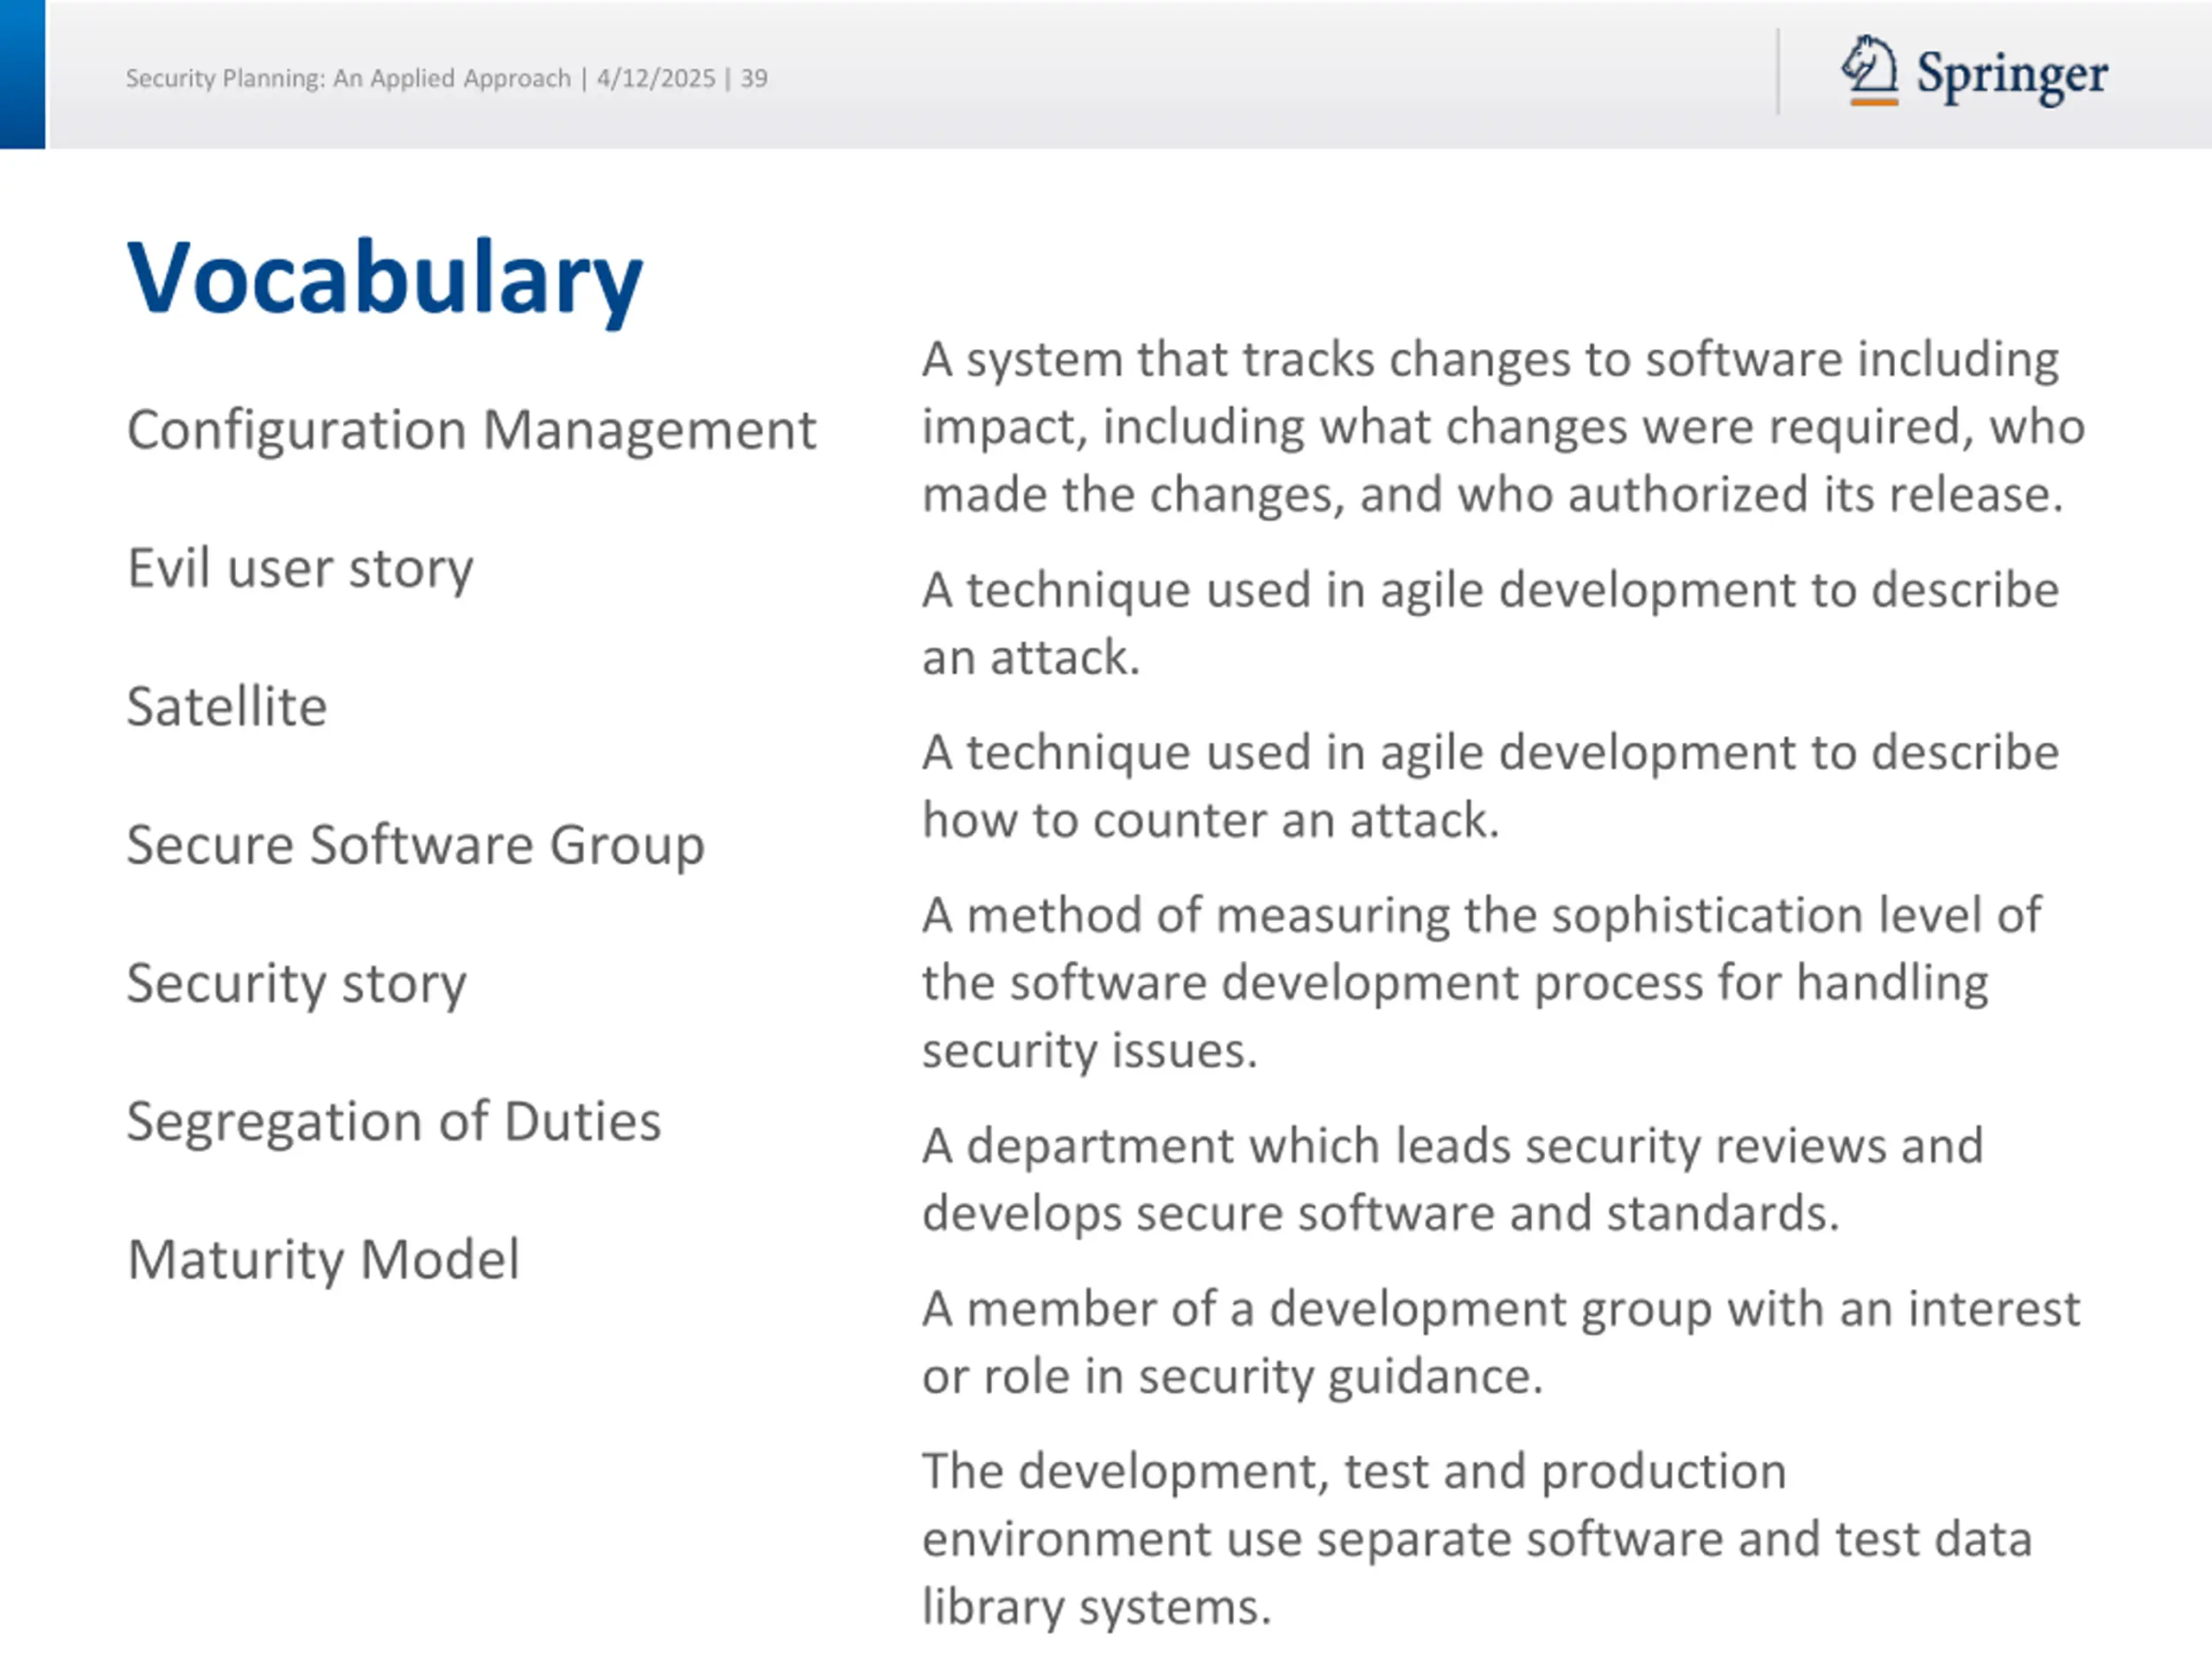The height and width of the screenshot is (1659, 2212).
Task: Select the term 'Segregation of Duties'
Action: click(x=394, y=1122)
